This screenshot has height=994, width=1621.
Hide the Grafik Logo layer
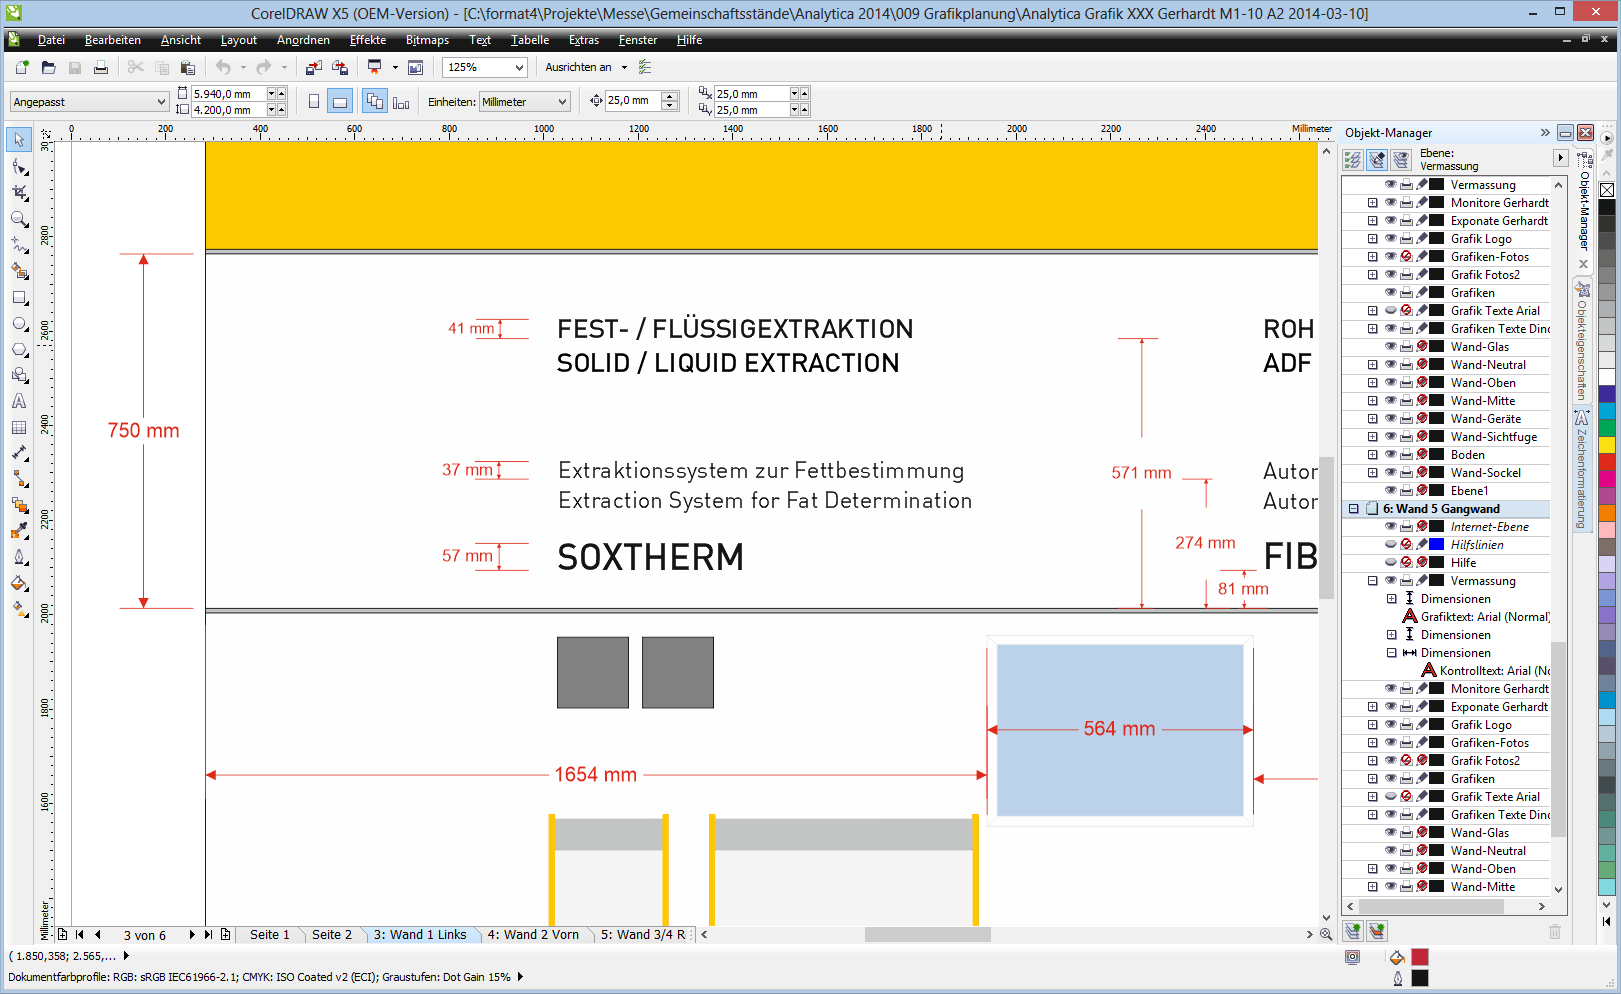tap(1390, 239)
